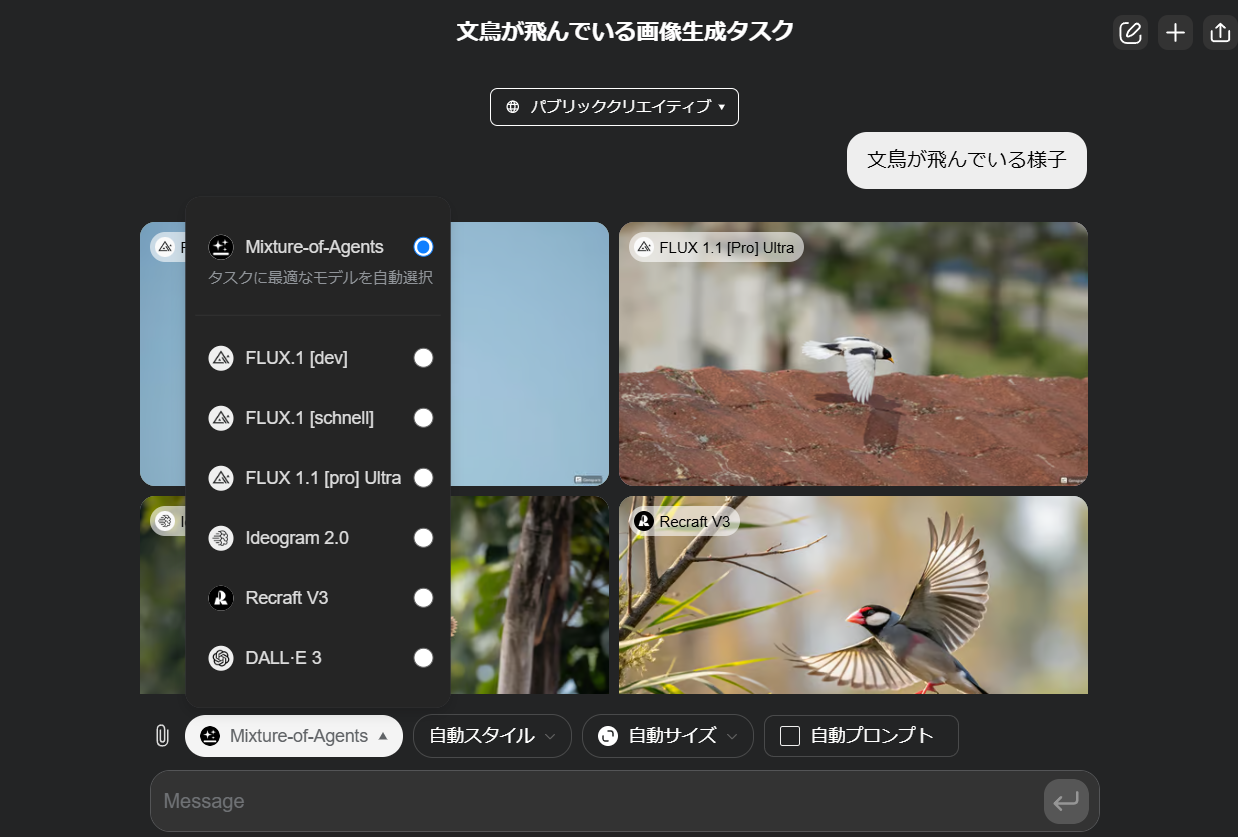Click the paperclip attachment icon
The image size is (1238, 837).
(x=162, y=736)
